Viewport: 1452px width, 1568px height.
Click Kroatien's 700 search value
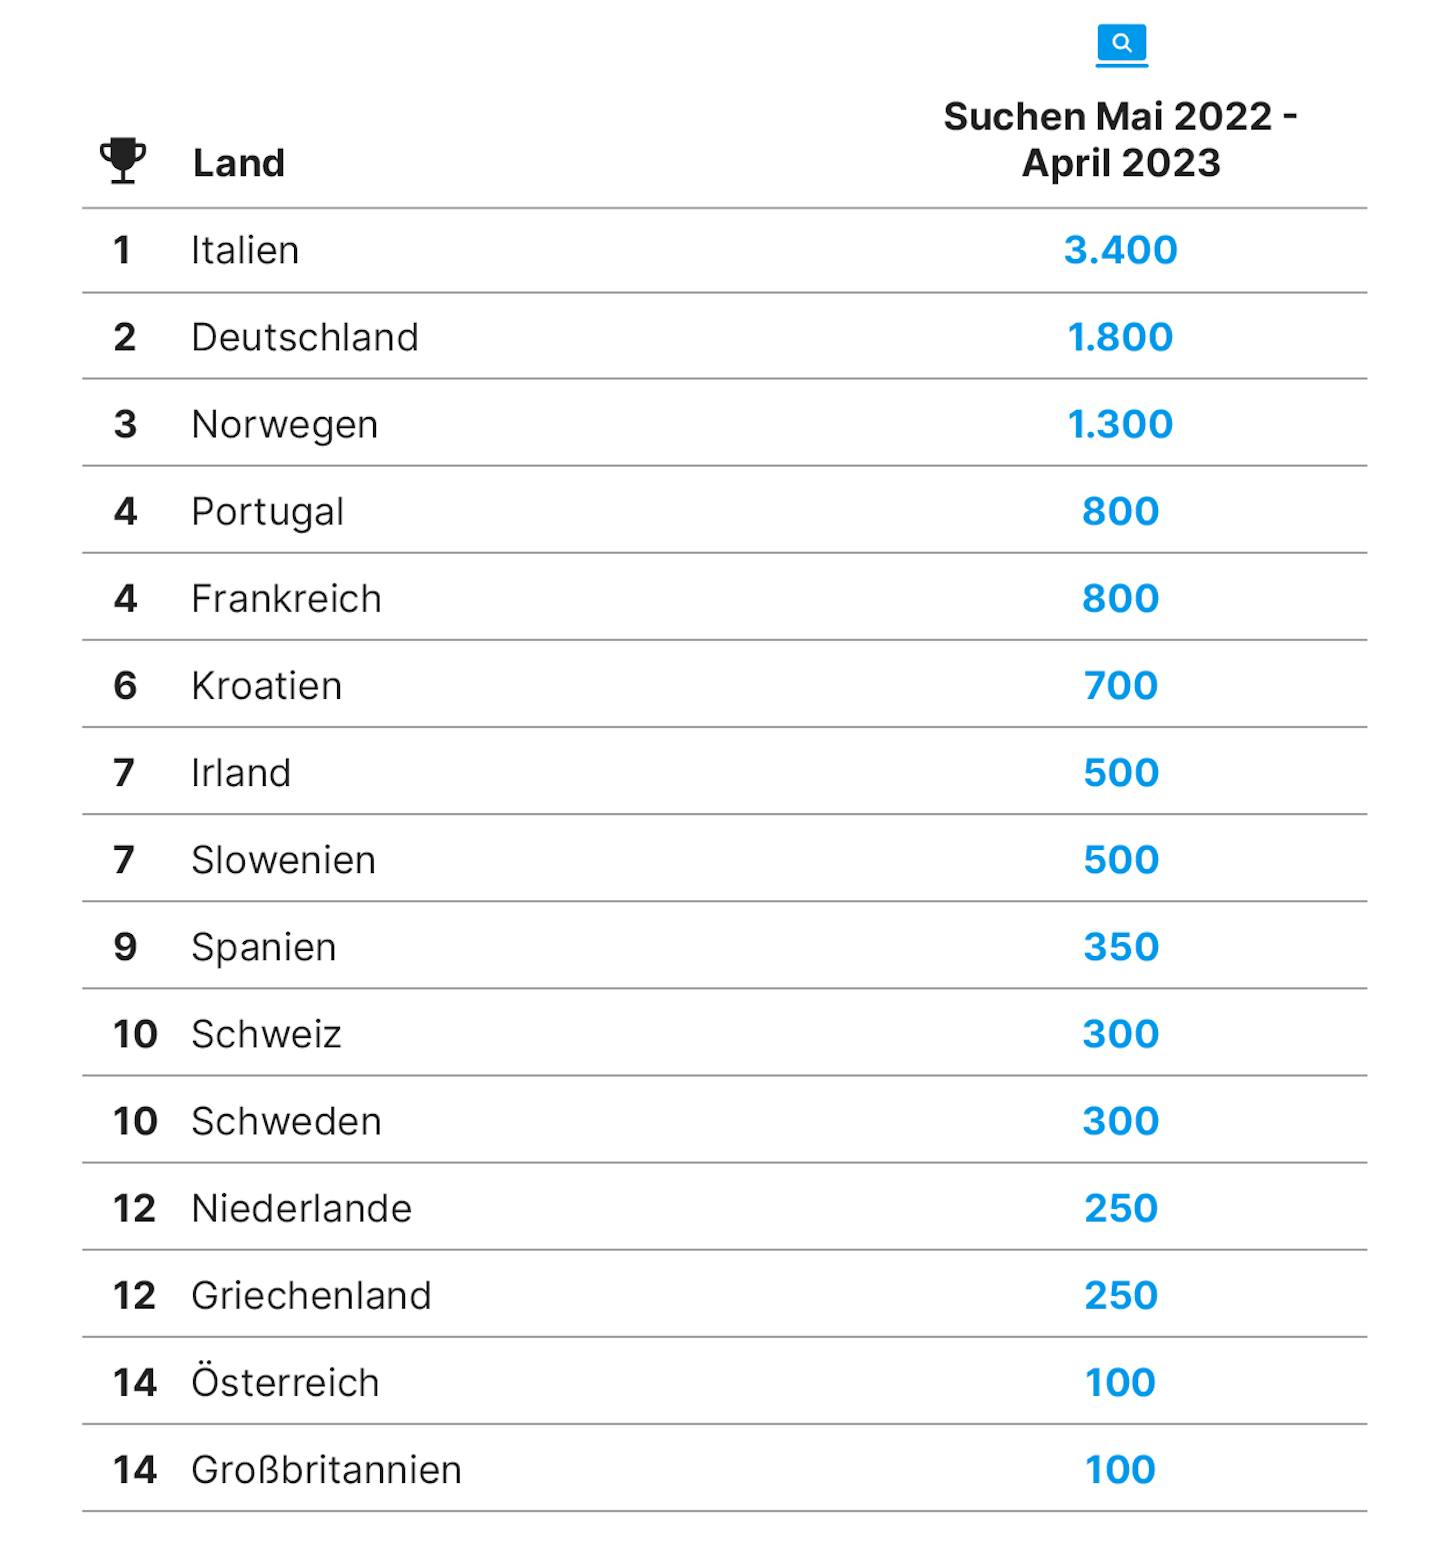[x=1120, y=685]
